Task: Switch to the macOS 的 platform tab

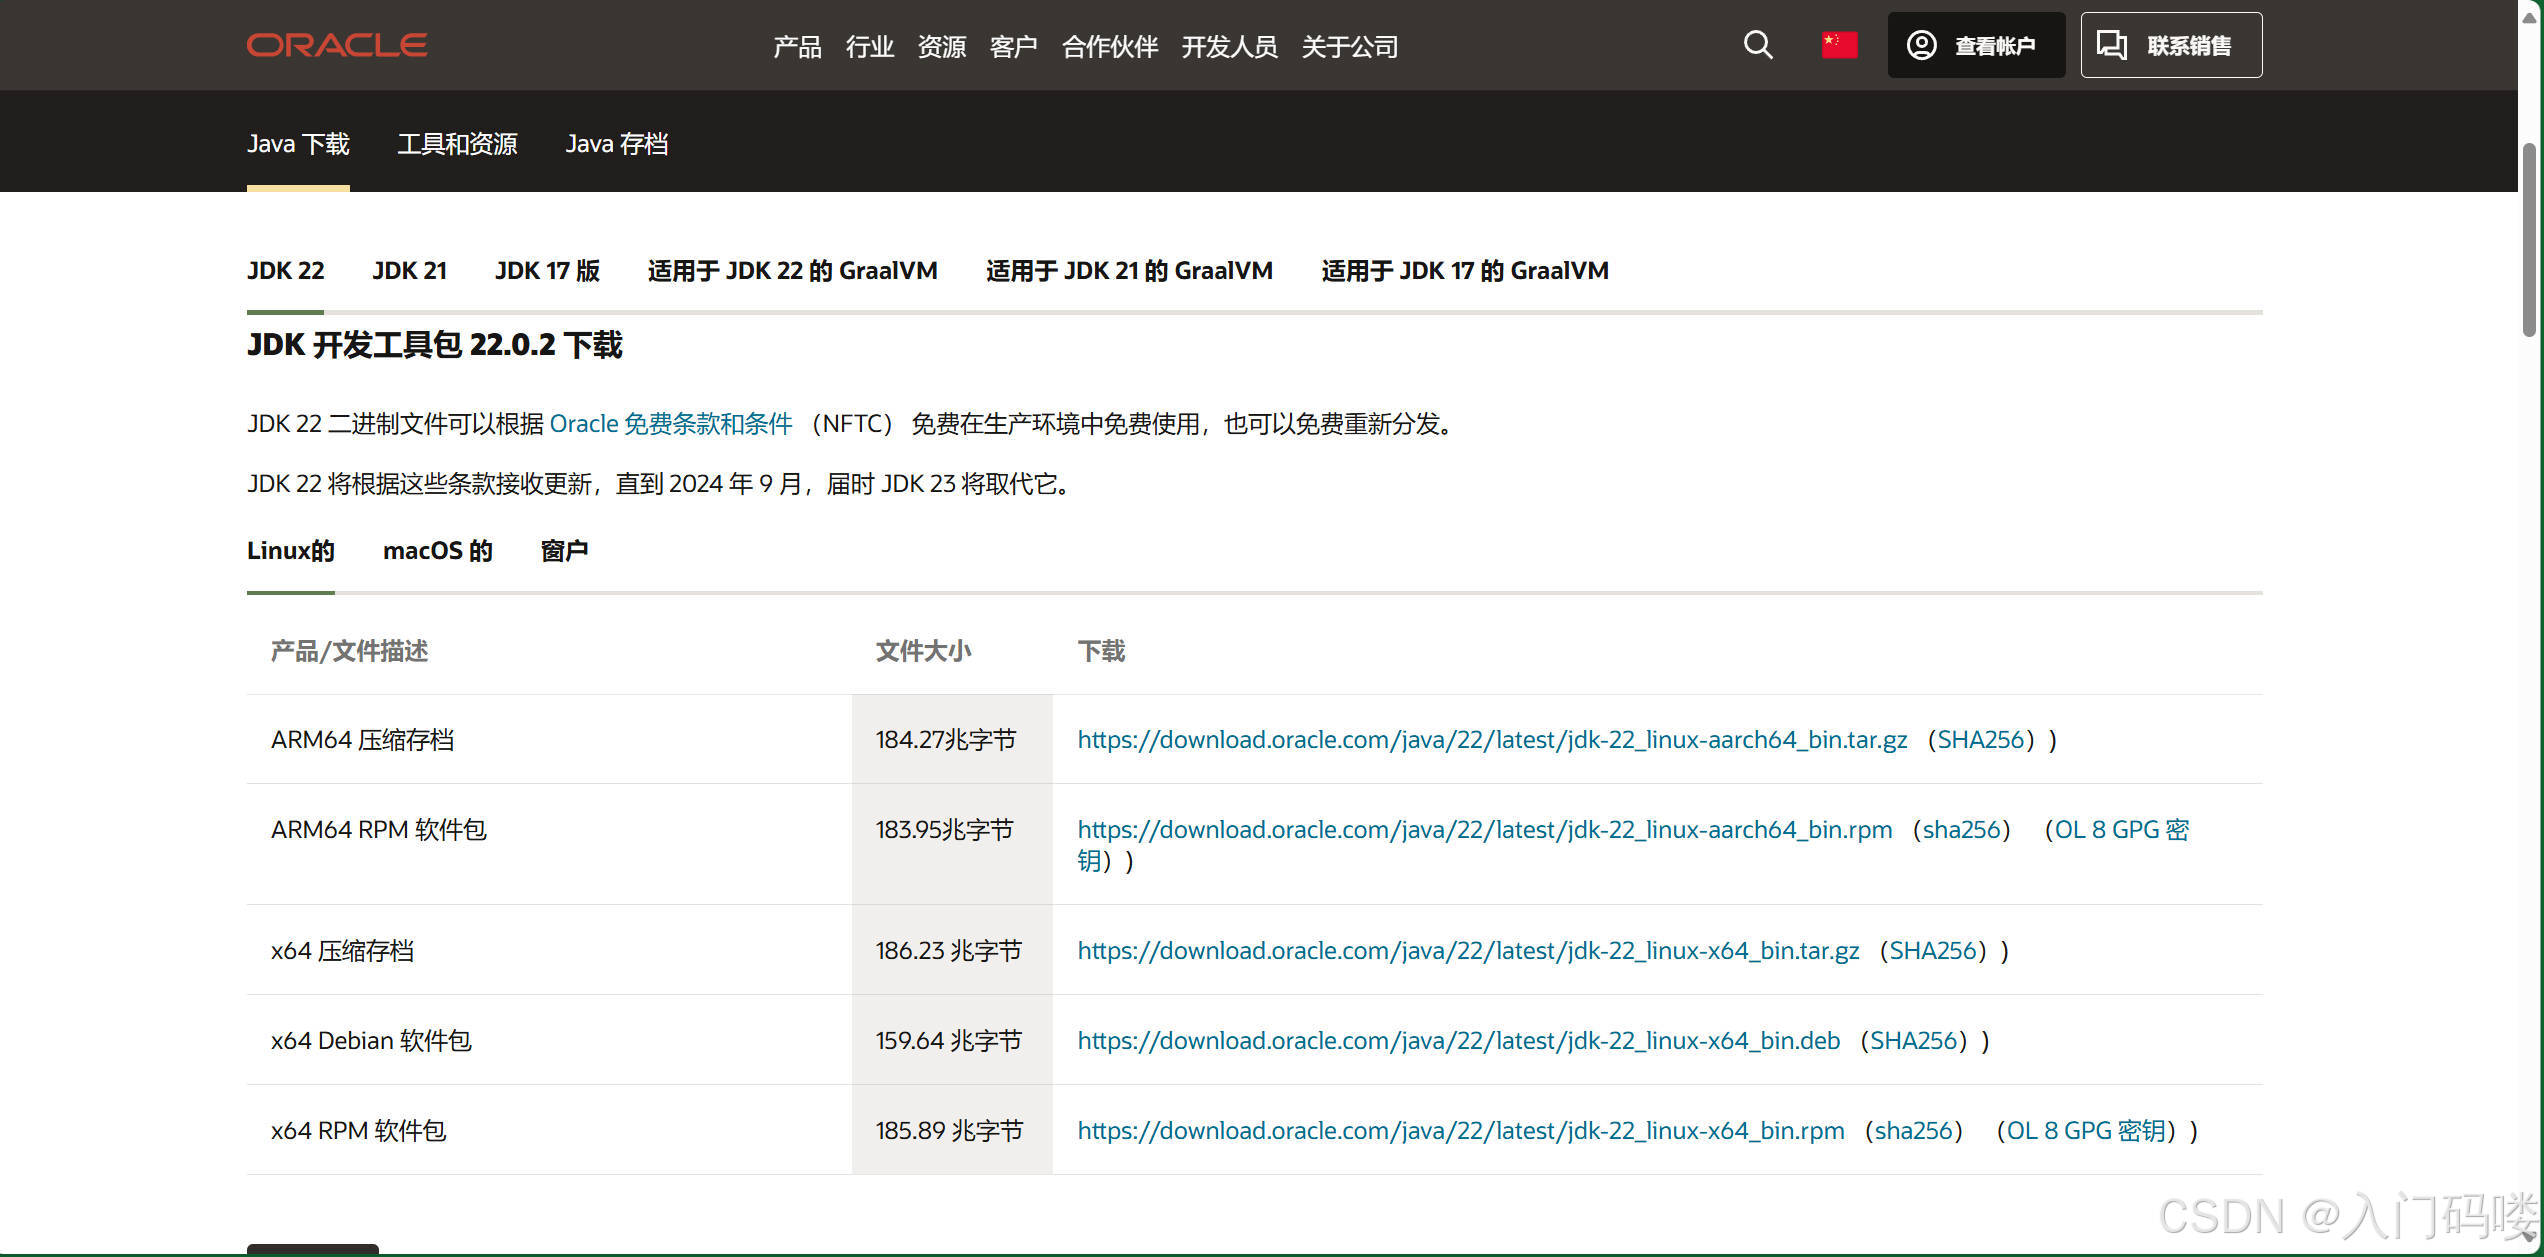Action: 437,551
